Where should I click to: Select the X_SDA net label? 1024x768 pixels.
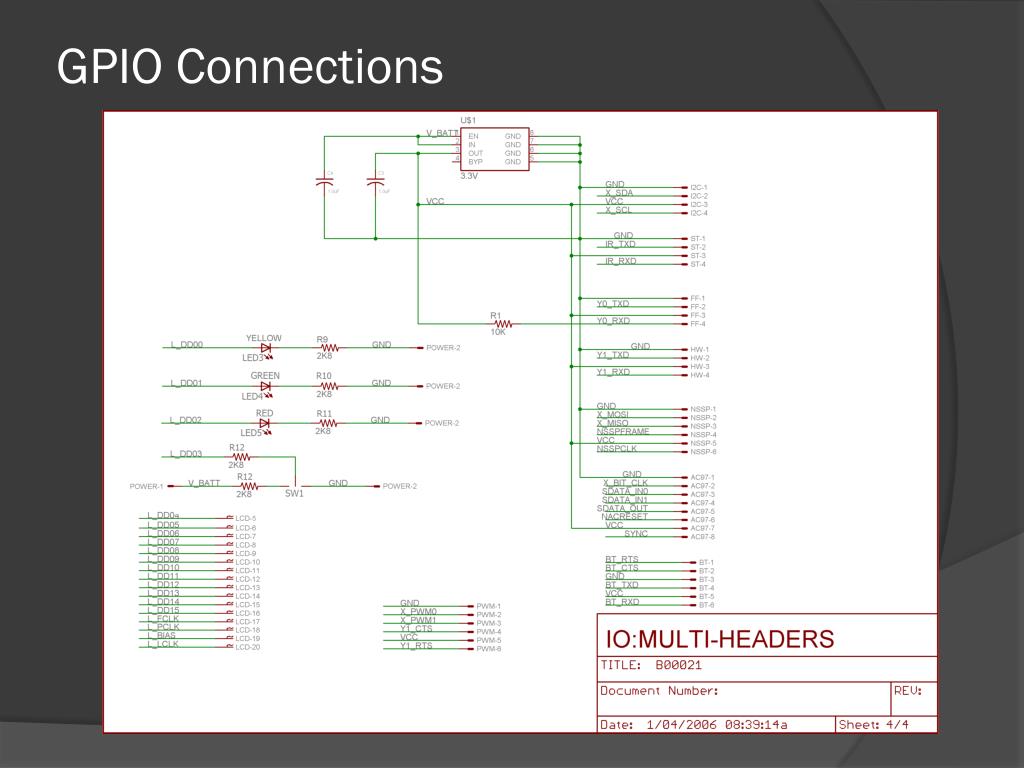point(618,193)
